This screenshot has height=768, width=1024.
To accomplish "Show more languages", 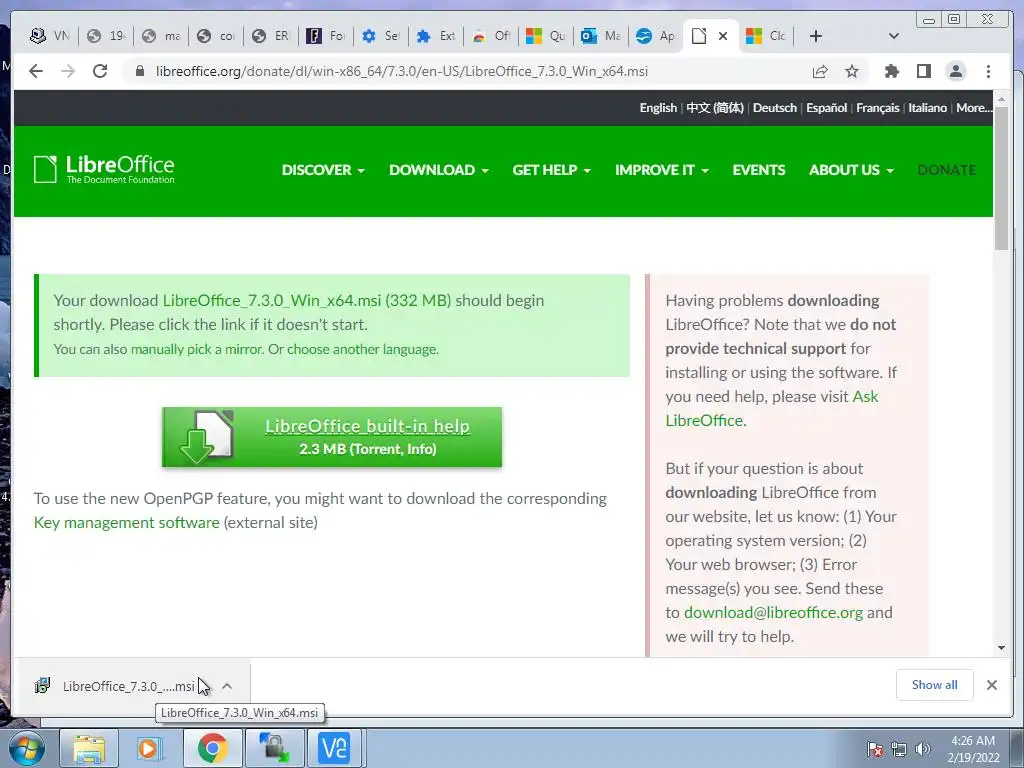I will point(974,108).
